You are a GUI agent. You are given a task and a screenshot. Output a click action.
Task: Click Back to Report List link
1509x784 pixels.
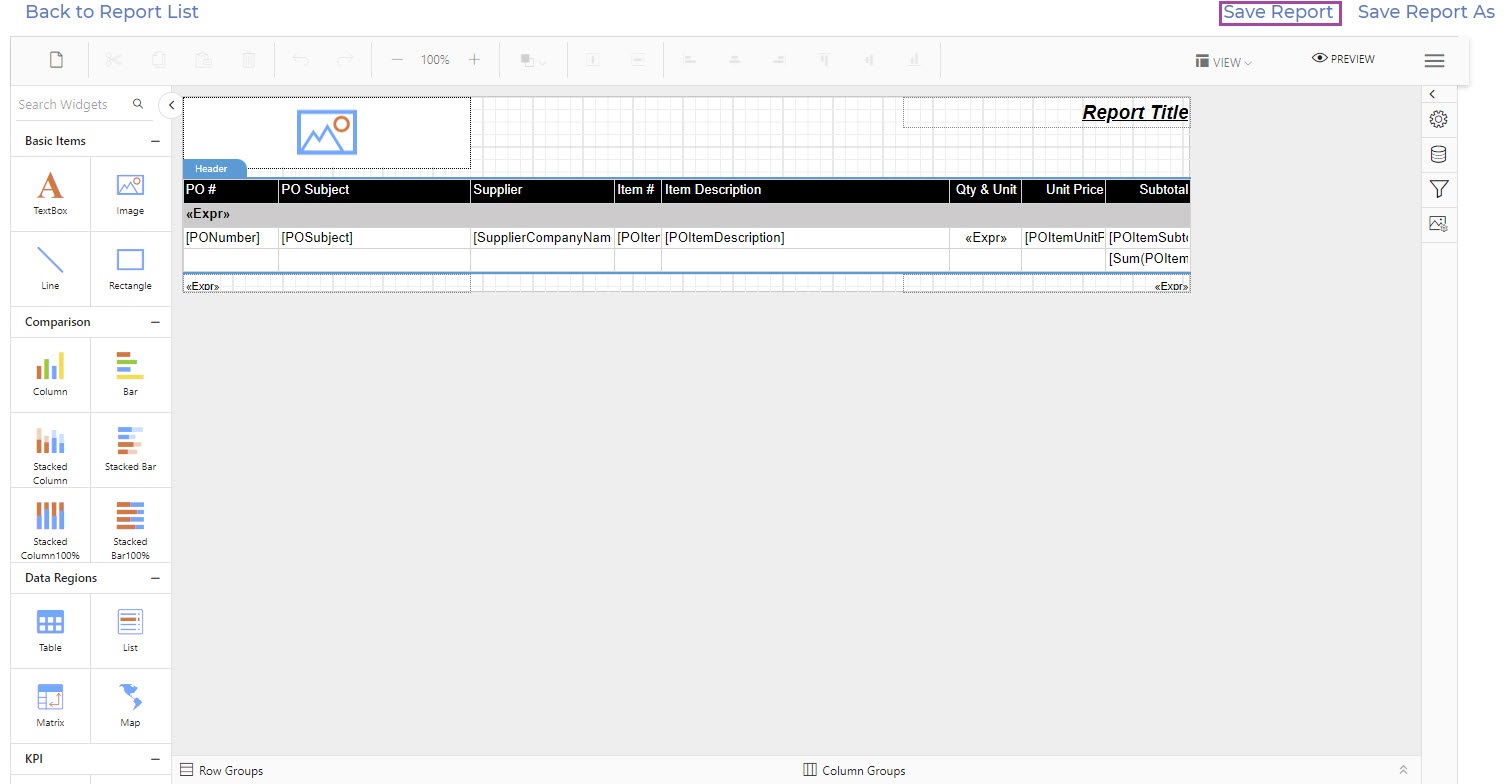(x=112, y=12)
